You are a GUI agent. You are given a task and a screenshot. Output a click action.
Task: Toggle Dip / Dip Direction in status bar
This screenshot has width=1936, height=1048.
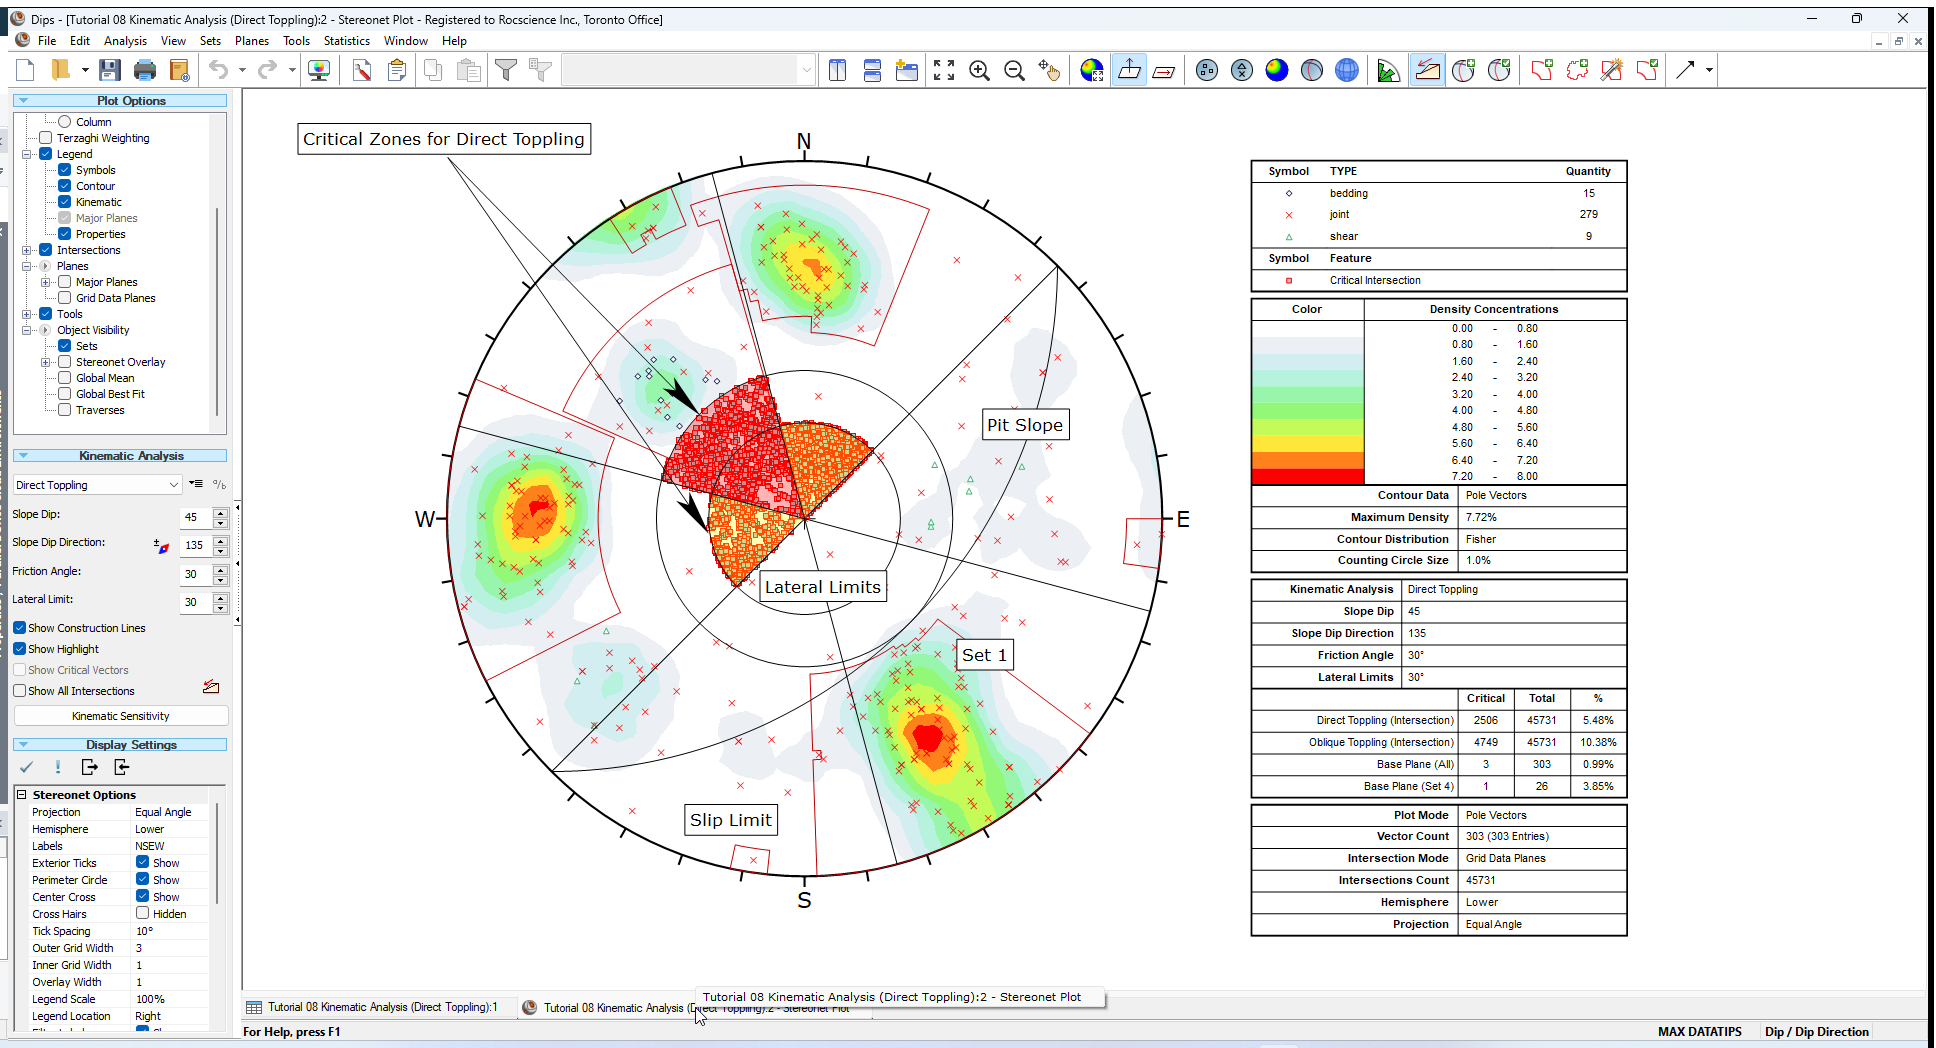click(1816, 1031)
